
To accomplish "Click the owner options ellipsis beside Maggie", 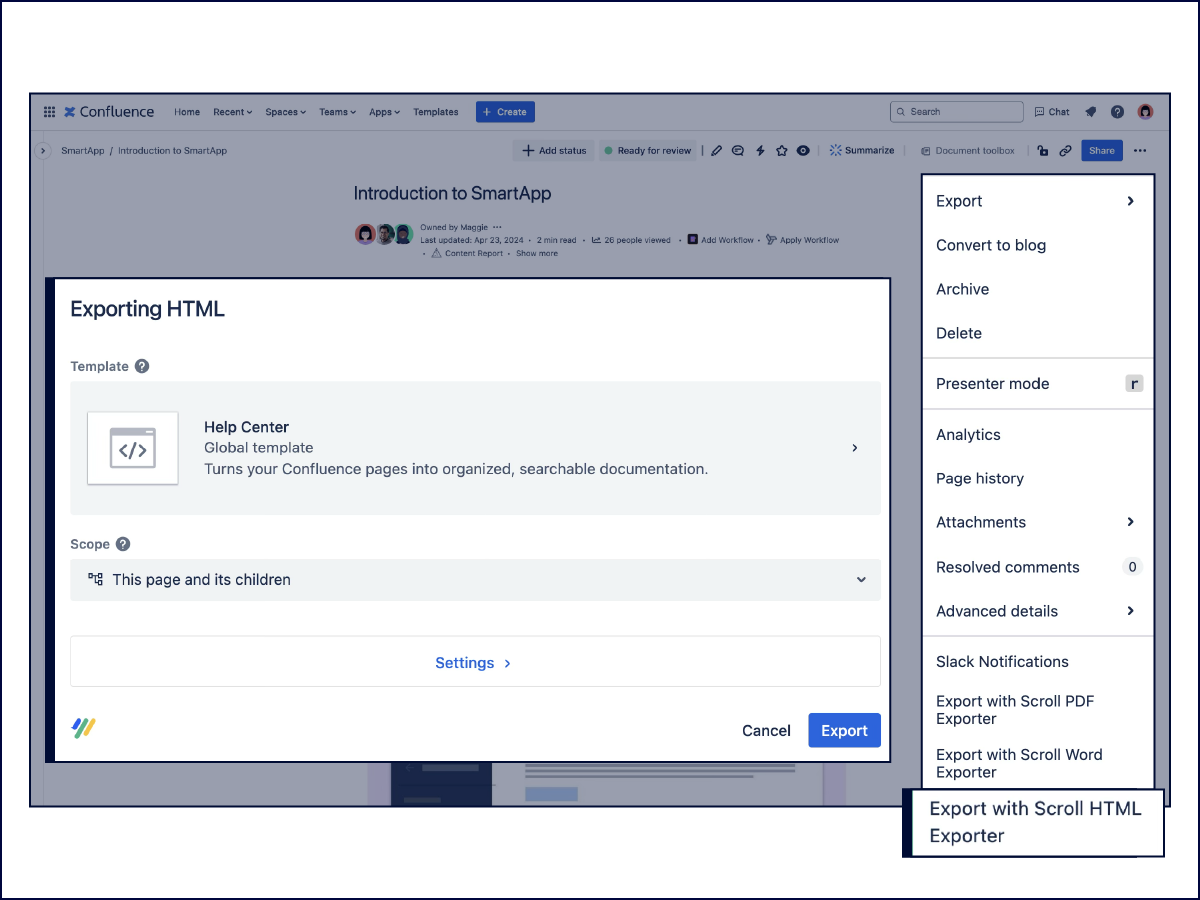I will (497, 227).
